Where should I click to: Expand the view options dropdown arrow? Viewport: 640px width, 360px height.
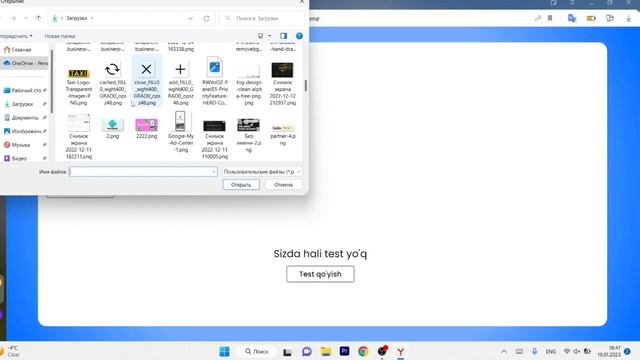269,36
